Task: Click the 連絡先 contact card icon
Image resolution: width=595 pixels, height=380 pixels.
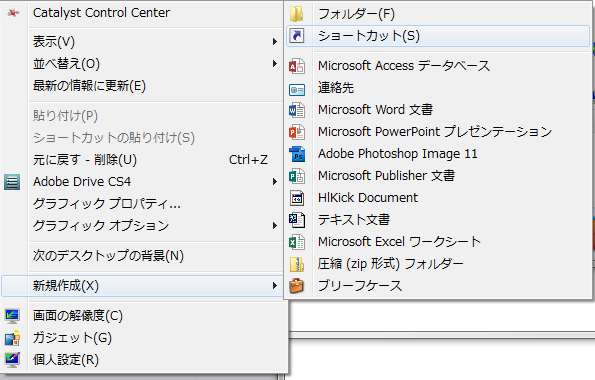Action: [297, 90]
